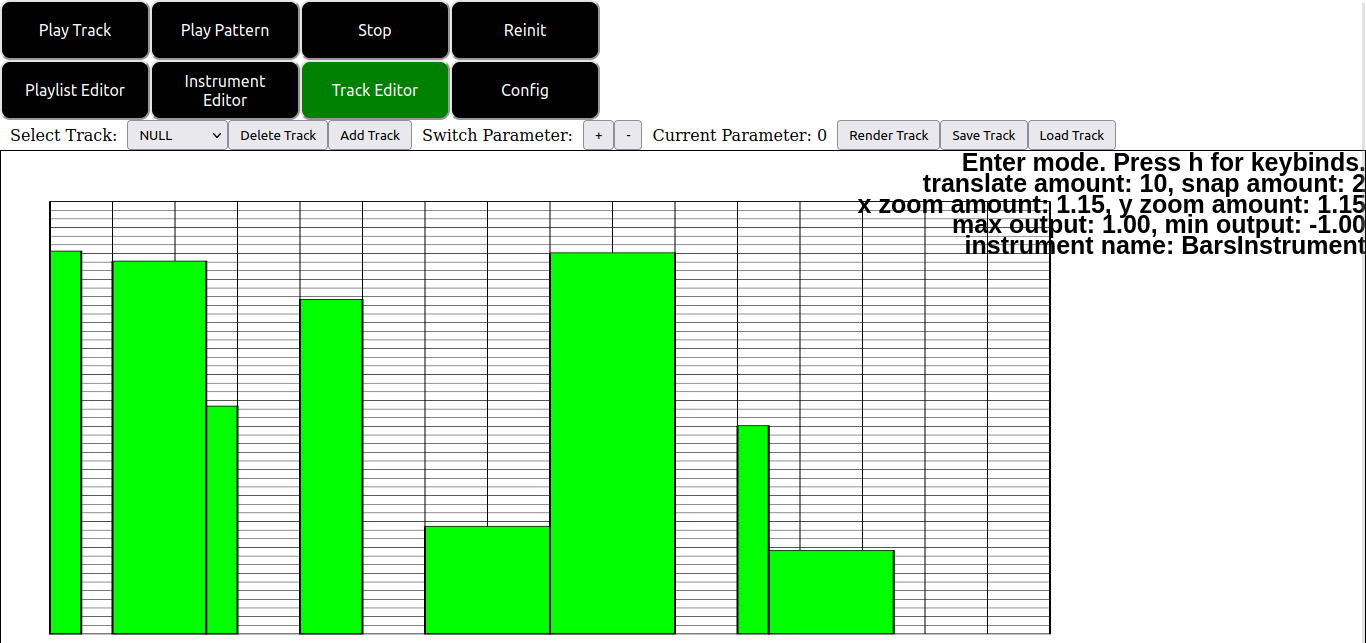Save the track to file
The height and width of the screenshot is (643, 1366).
pos(984,135)
